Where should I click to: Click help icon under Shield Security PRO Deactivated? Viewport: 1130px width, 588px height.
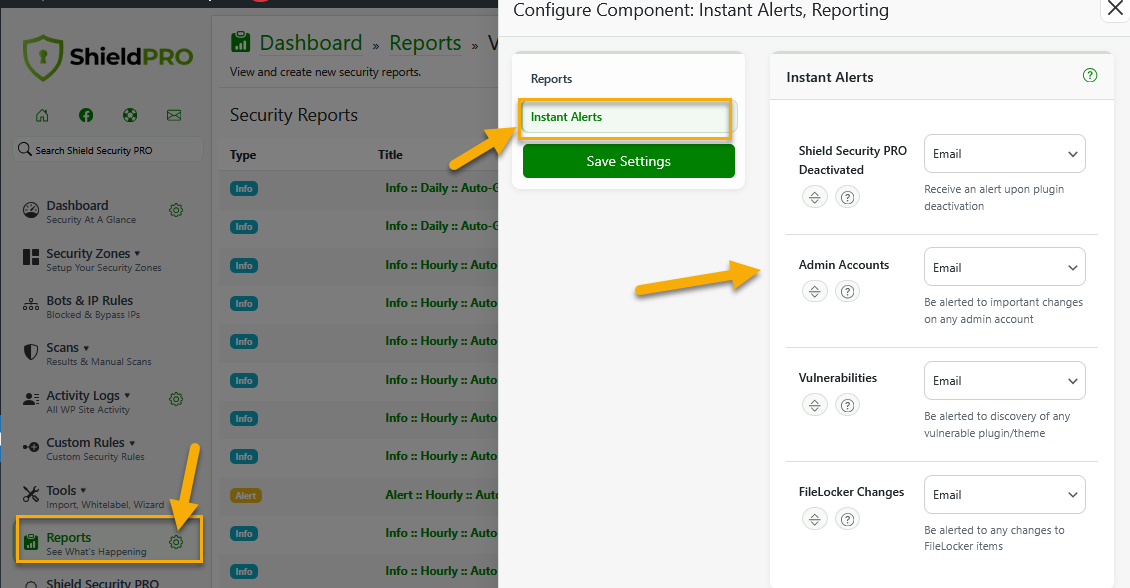(848, 197)
